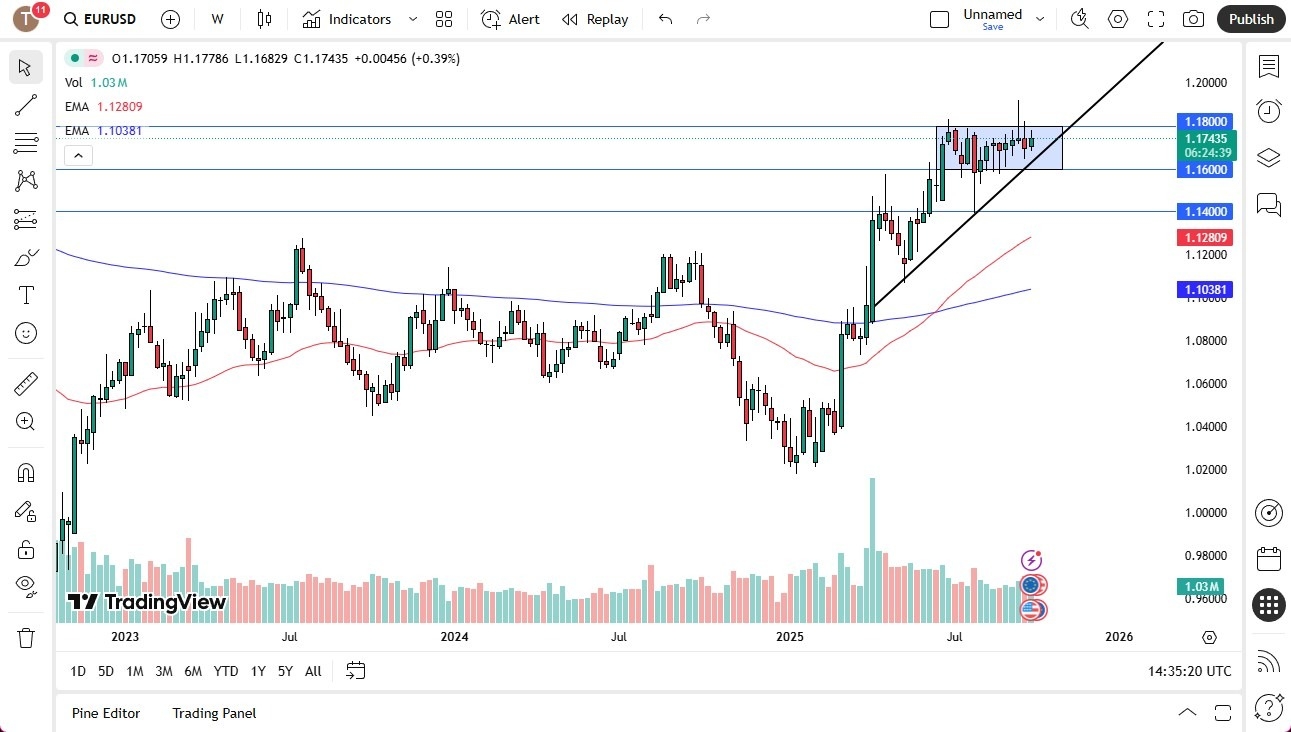Open the Pine Editor tab
Image resolution: width=1291 pixels, height=732 pixels.
click(106, 713)
